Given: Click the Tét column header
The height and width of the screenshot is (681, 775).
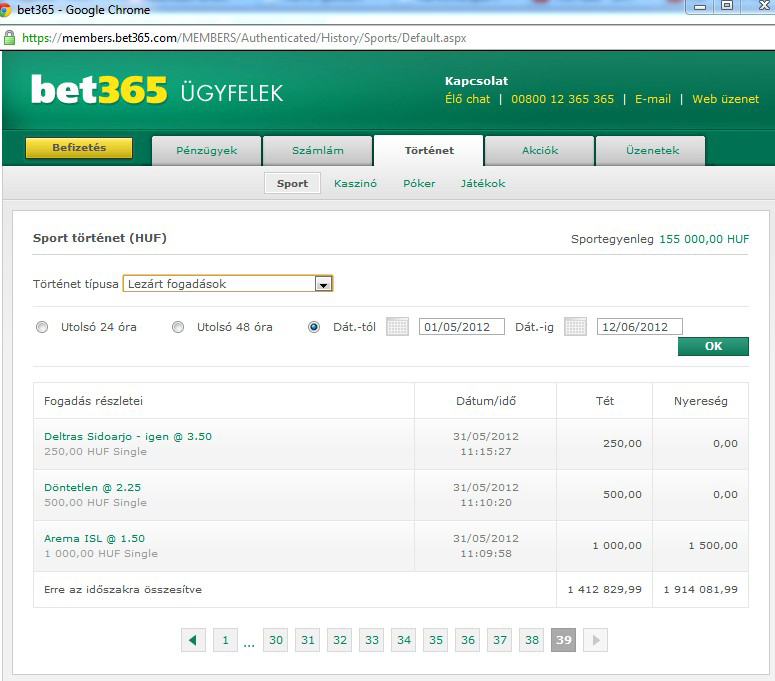Looking at the screenshot, I should [x=604, y=401].
